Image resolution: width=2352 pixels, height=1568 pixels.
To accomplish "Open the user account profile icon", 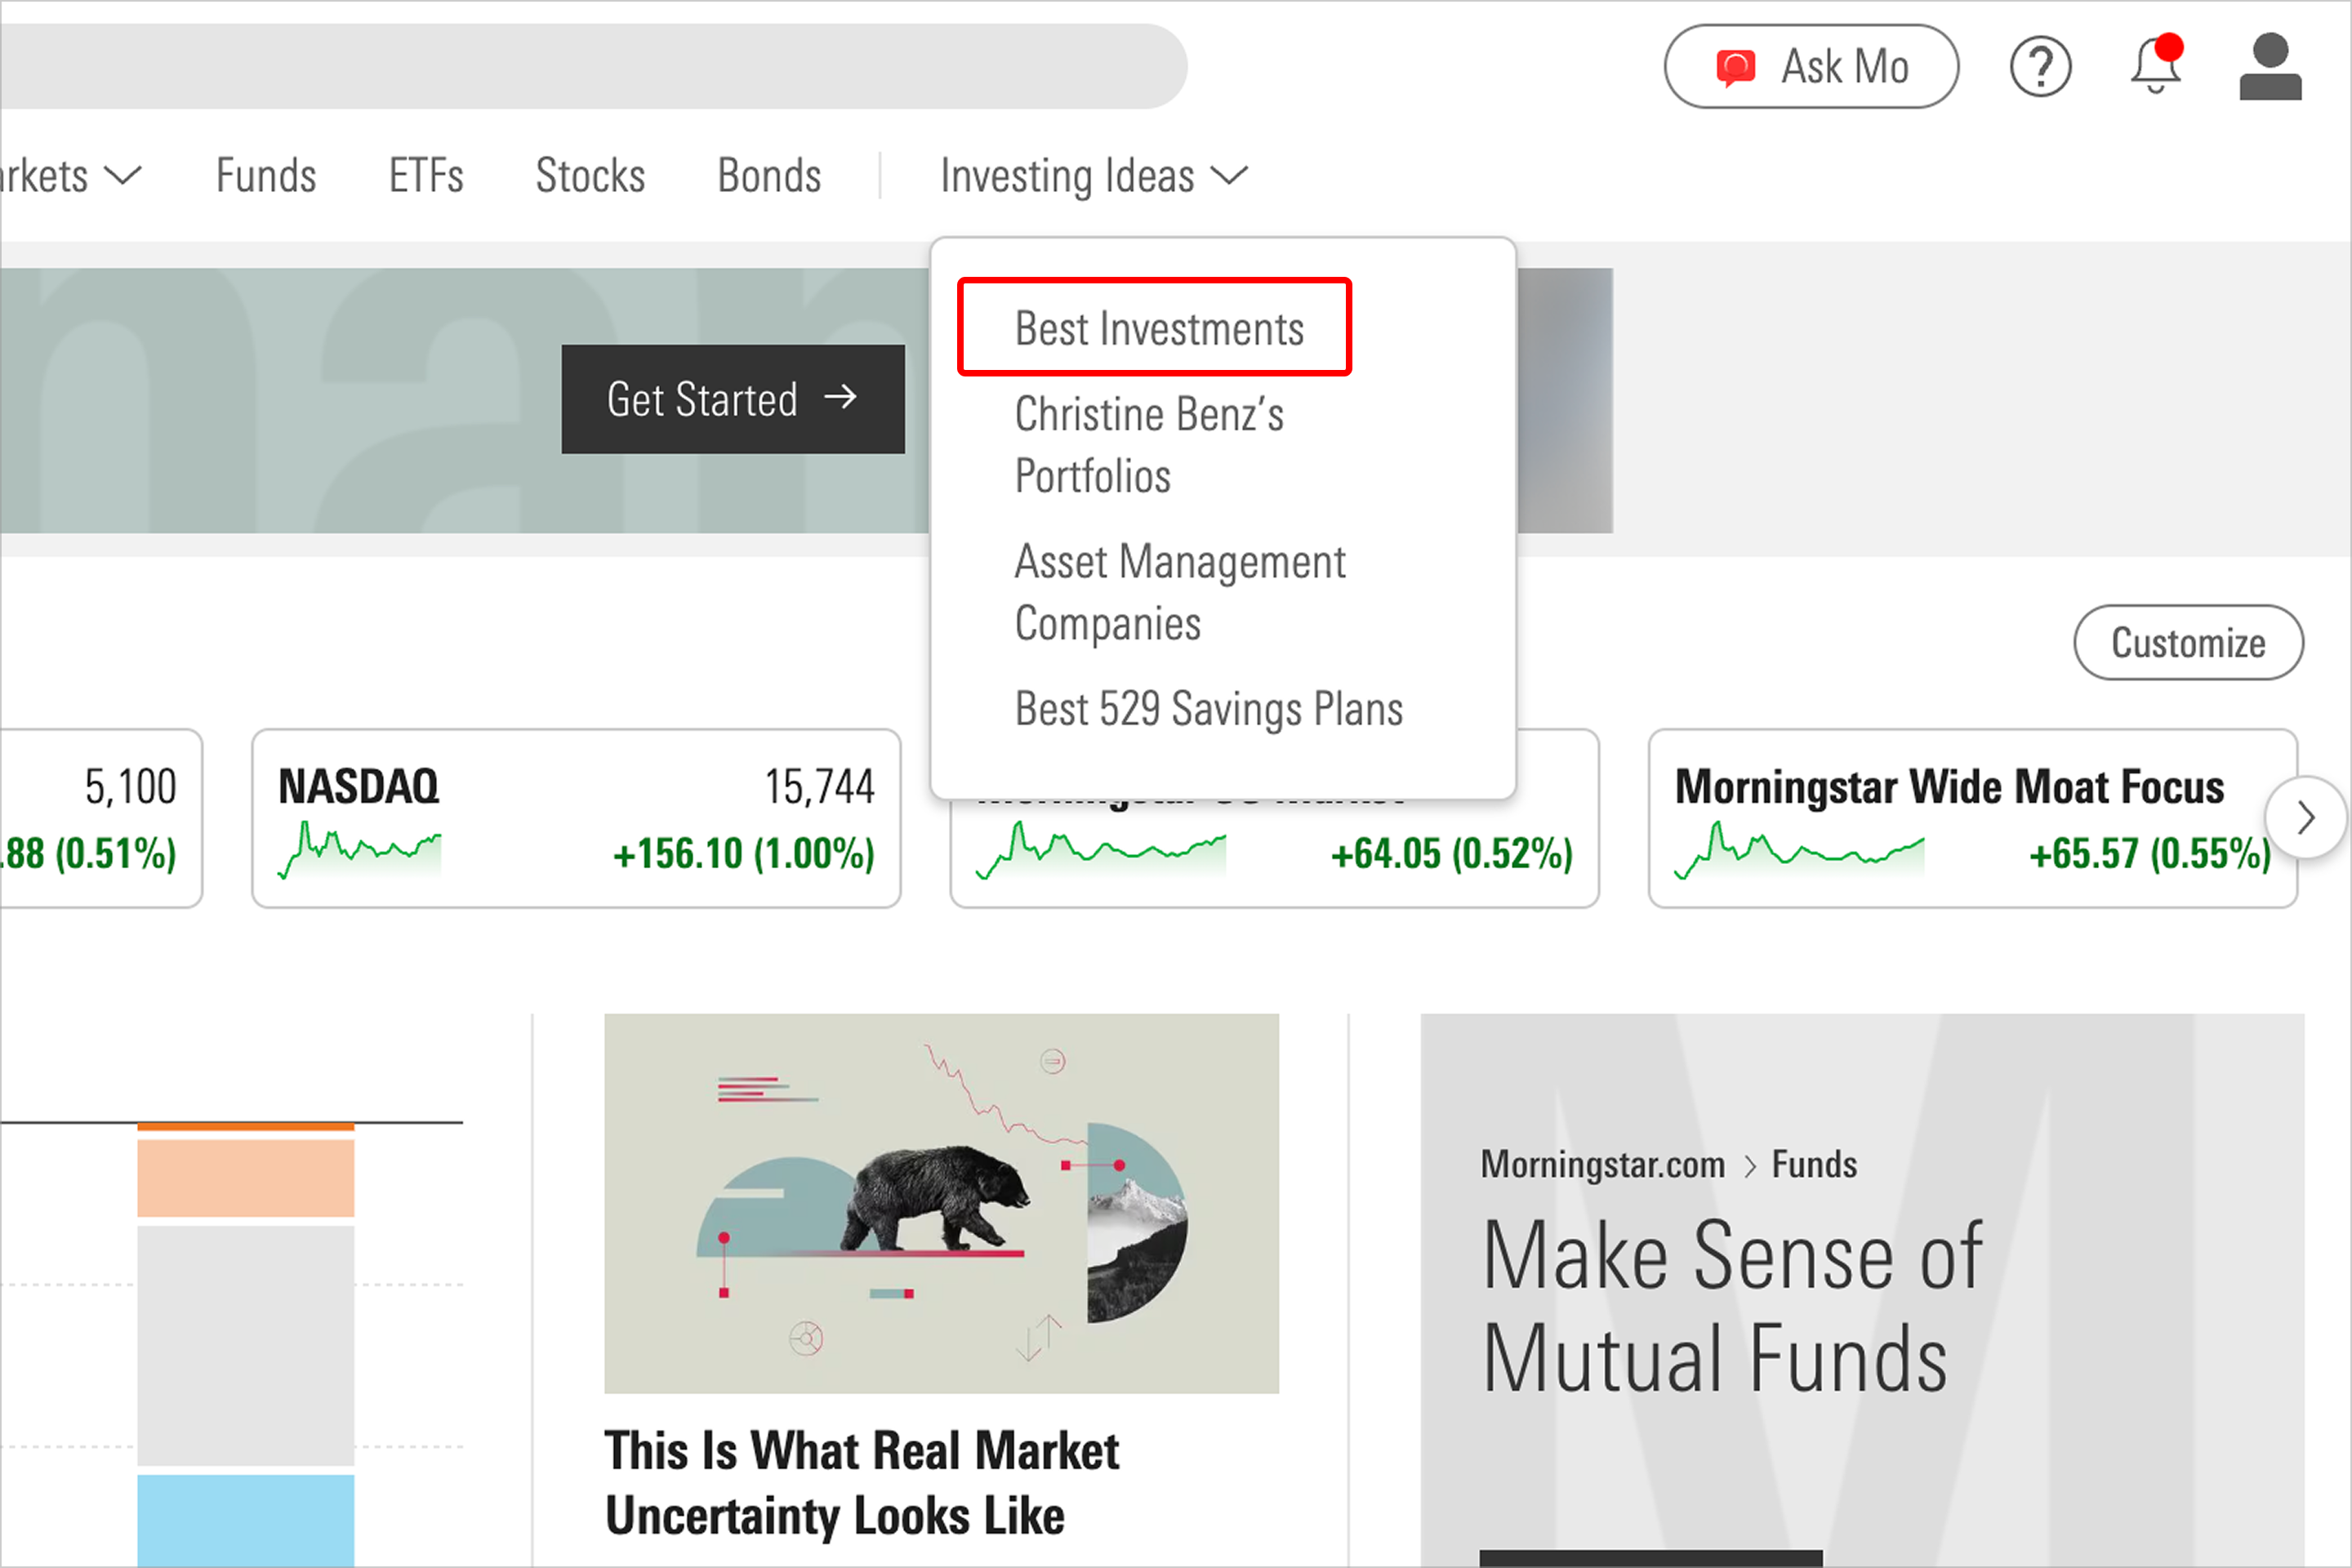I will tap(2270, 66).
